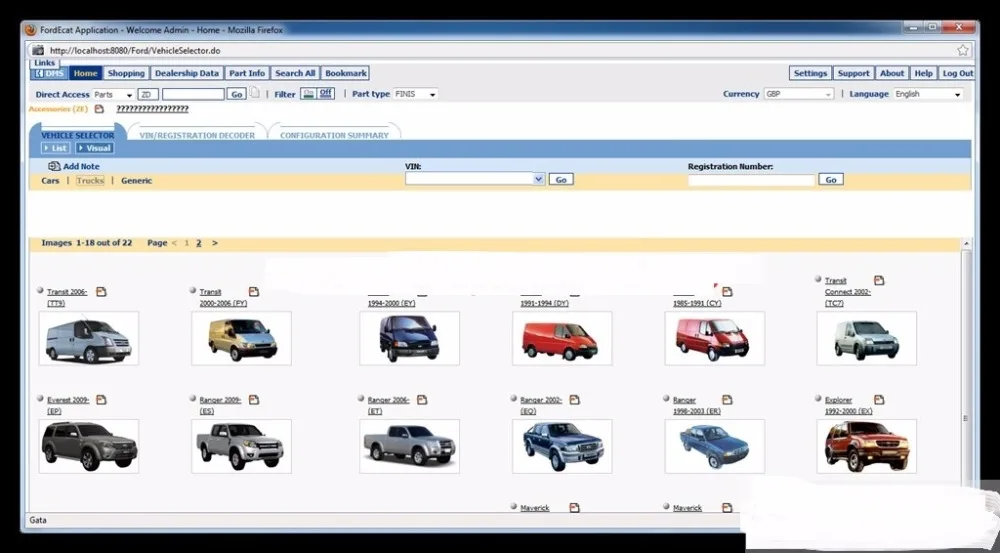This screenshot has width=1000, height=553.
Task: Select Transit 2006- (TT9) radio button
Action: pos(40,290)
